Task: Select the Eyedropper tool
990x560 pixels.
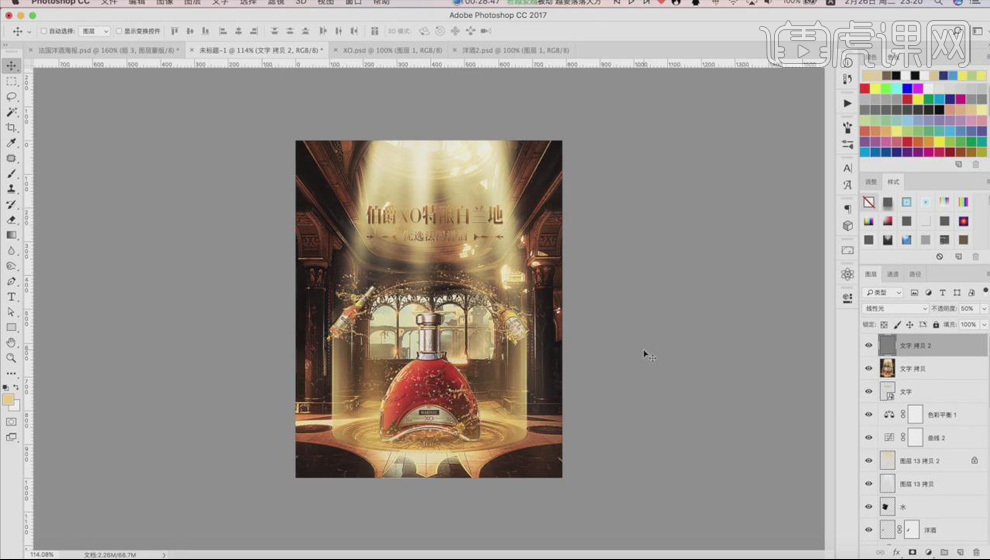Action: click(11, 143)
